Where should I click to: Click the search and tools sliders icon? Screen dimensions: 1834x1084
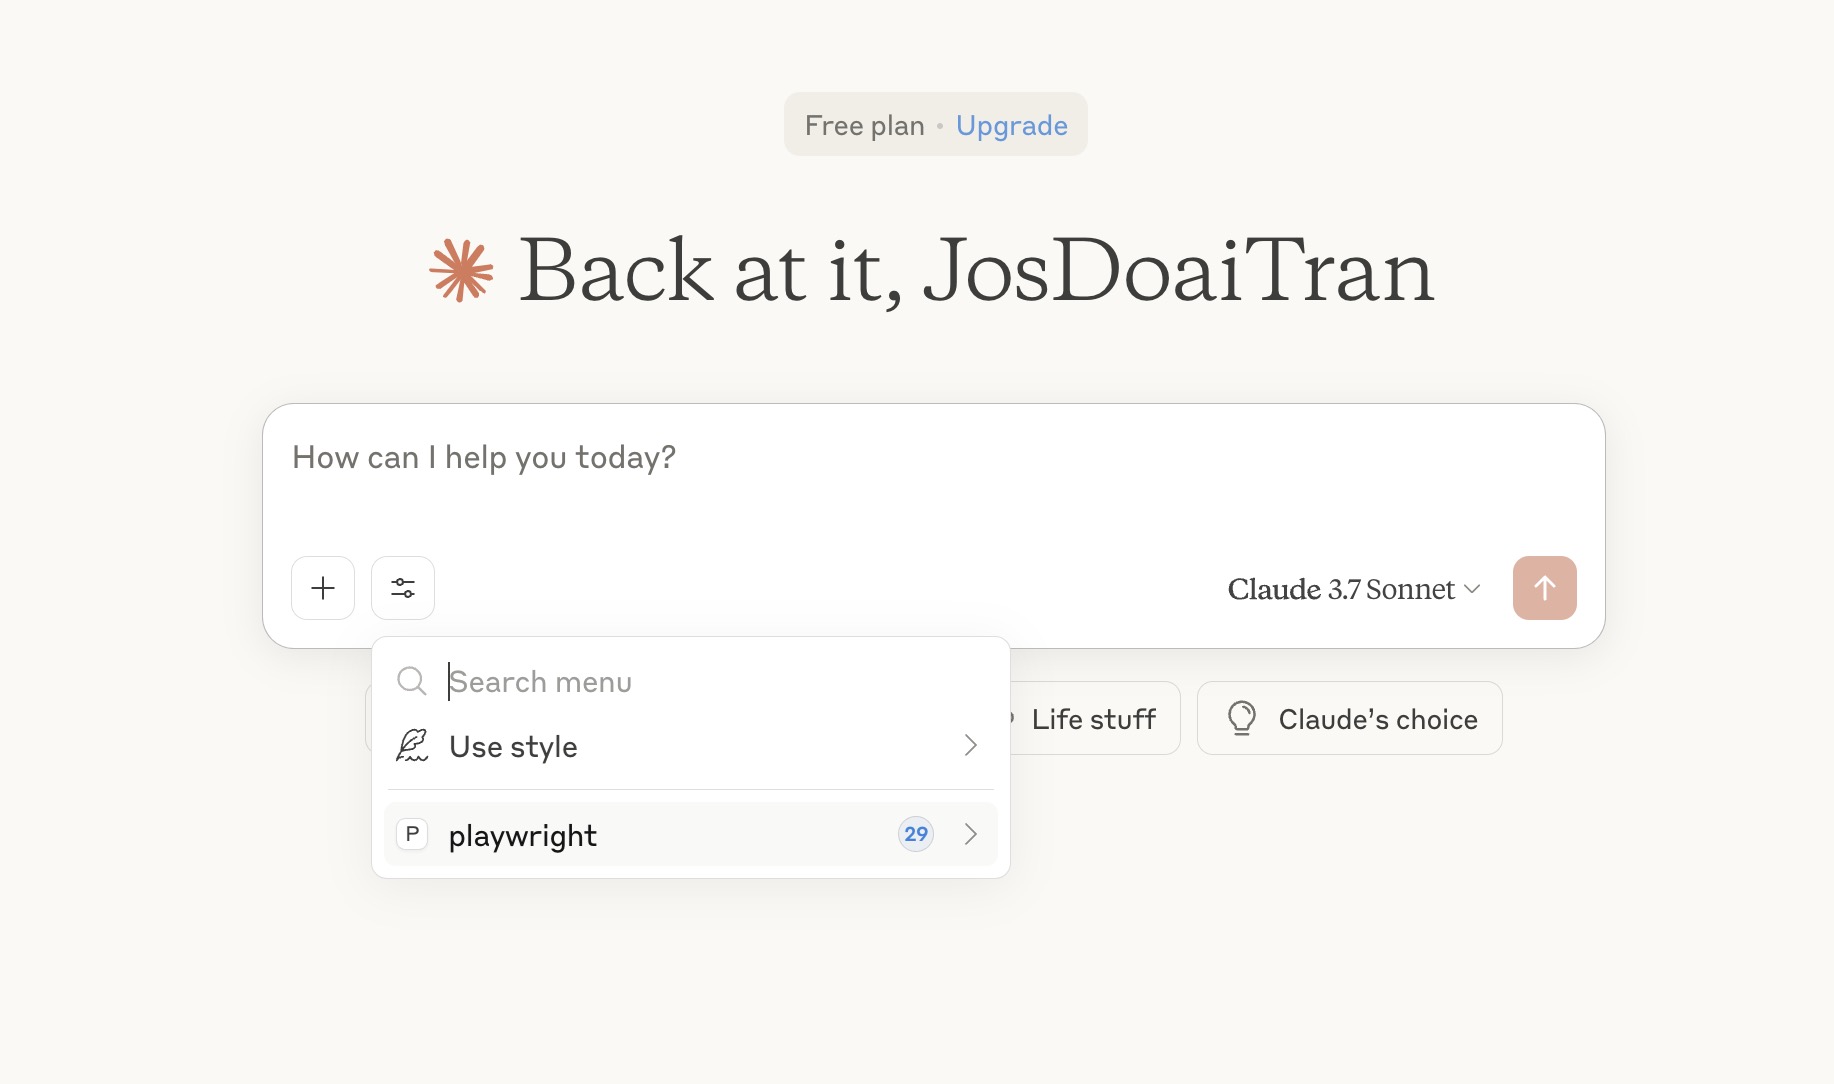click(403, 588)
